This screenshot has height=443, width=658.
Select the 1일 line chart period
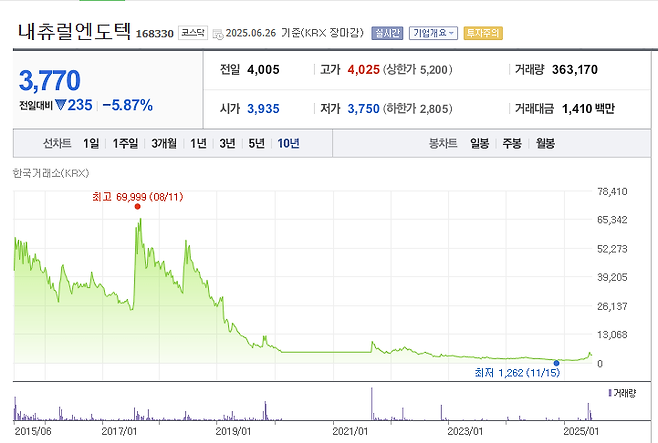(x=91, y=143)
